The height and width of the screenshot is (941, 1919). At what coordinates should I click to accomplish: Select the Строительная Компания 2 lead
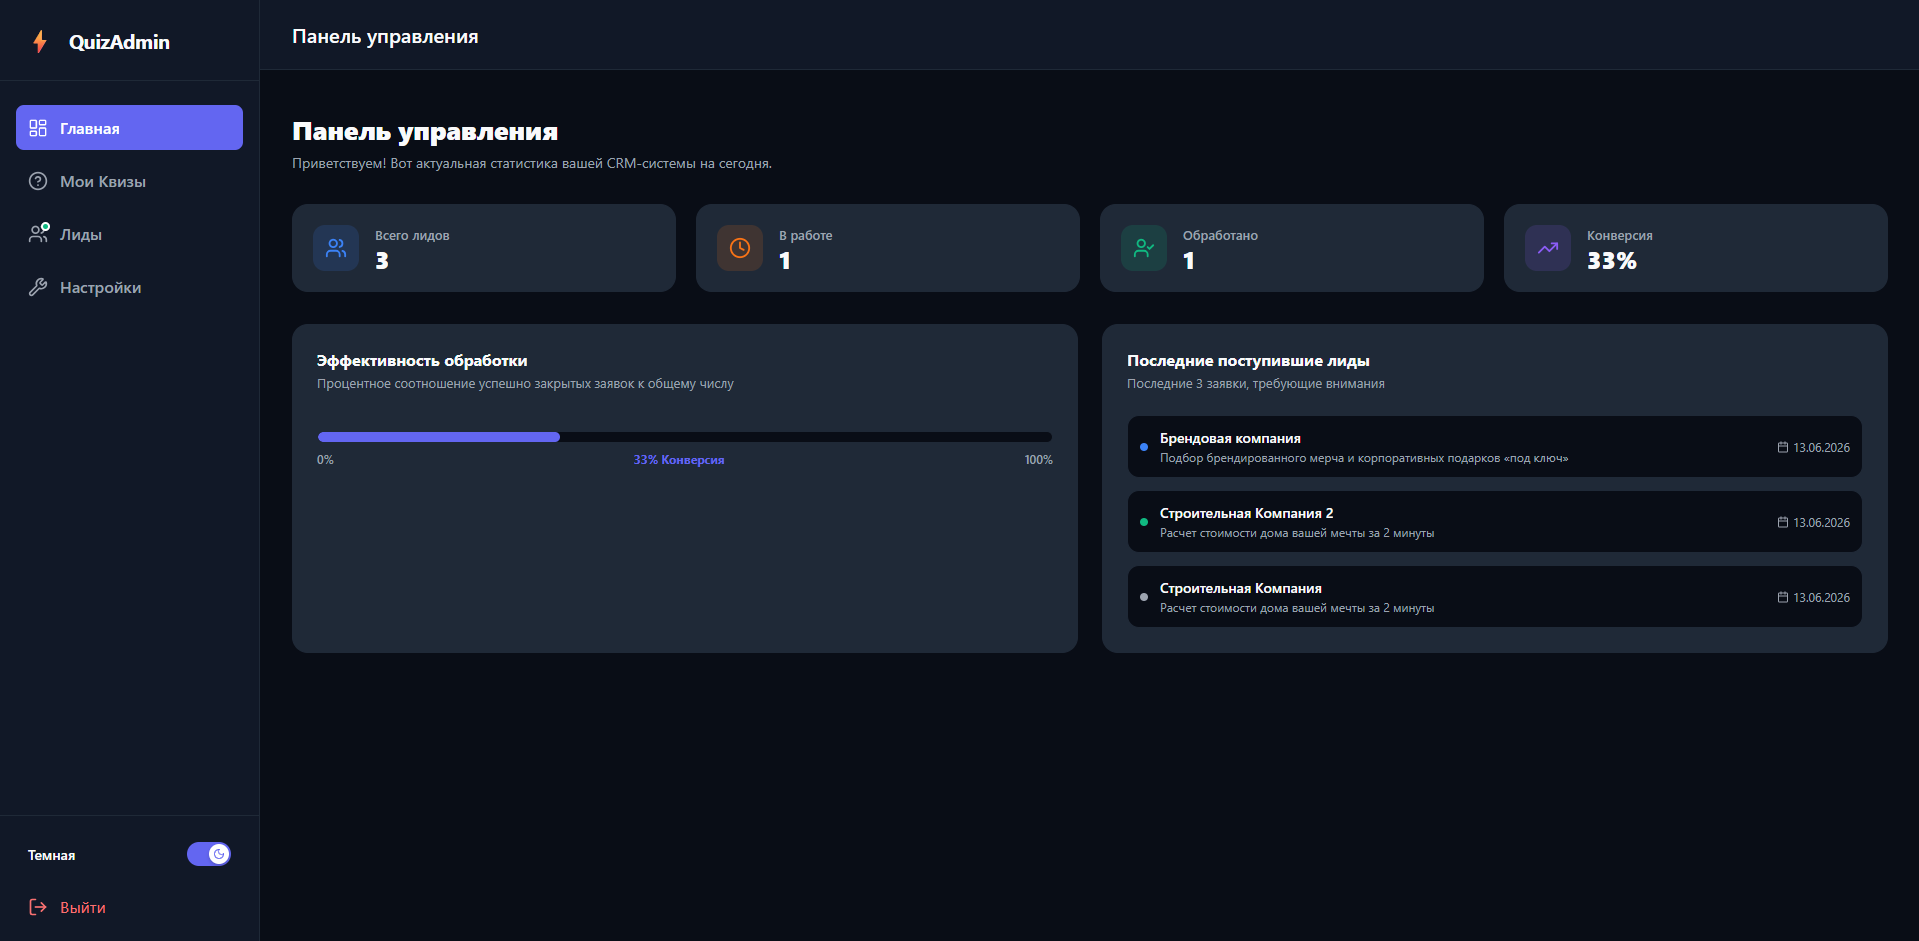[x=1495, y=522]
